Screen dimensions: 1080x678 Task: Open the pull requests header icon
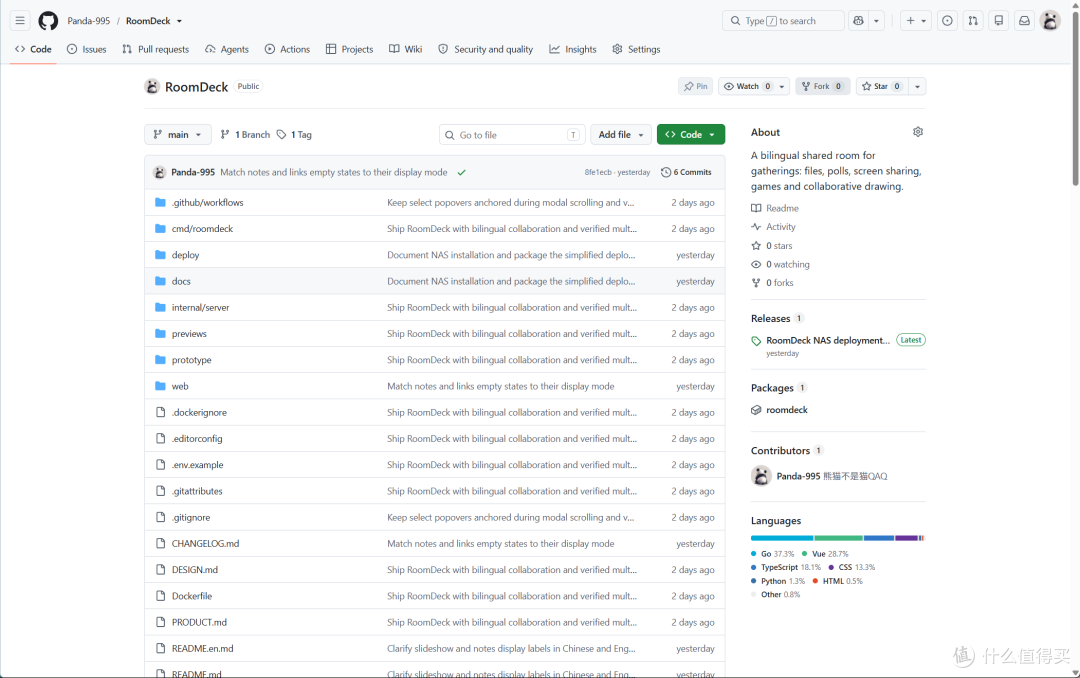[973, 21]
